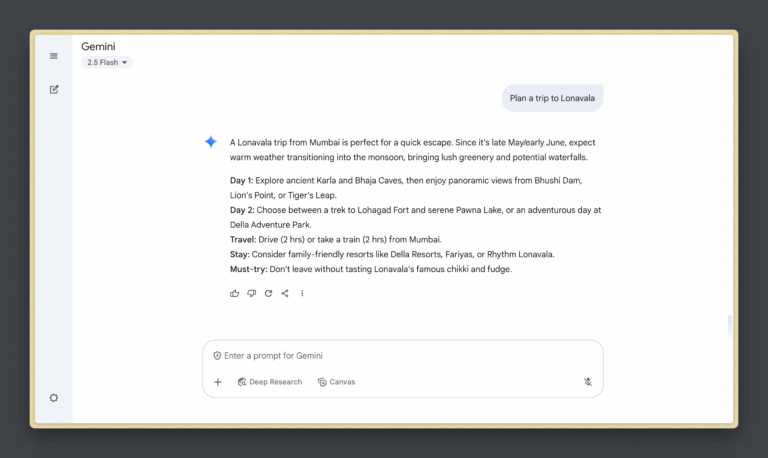Toggle Deep Research mode
This screenshot has width=768, height=458.
[270, 382]
